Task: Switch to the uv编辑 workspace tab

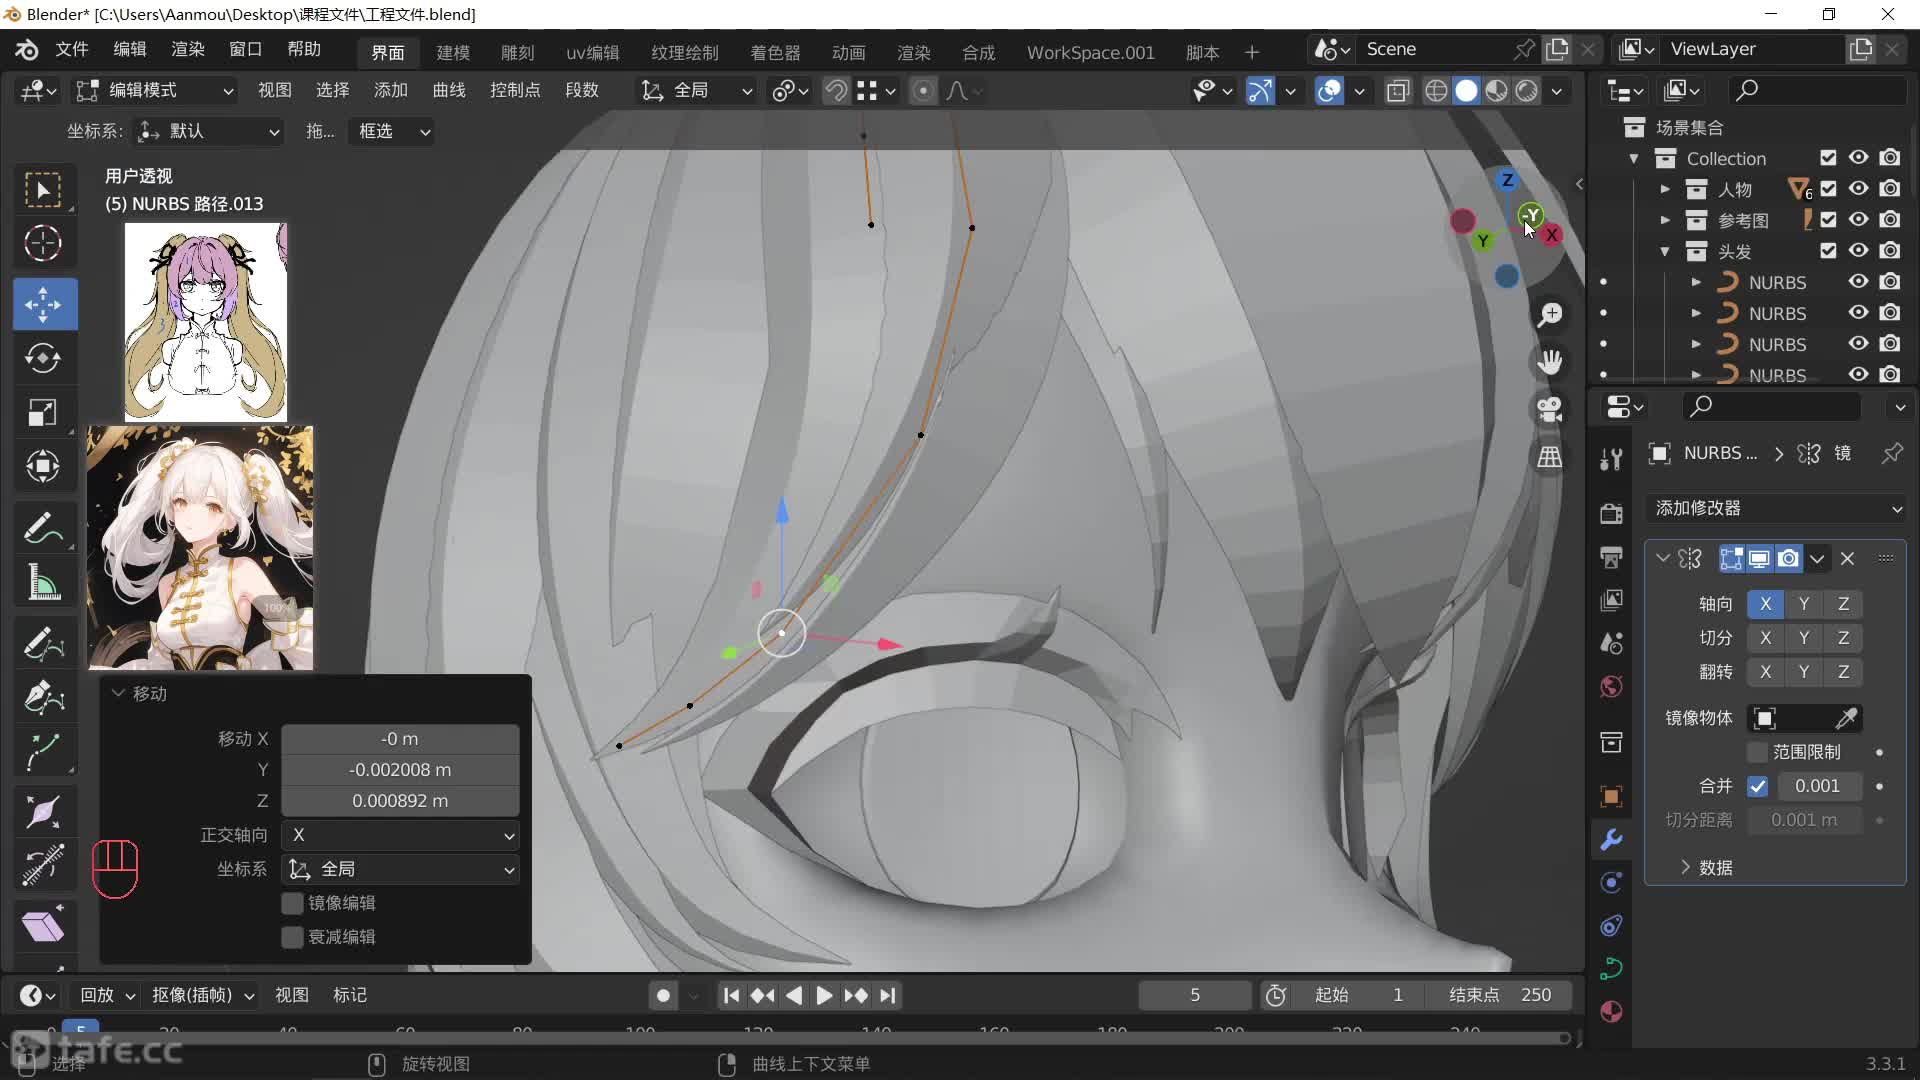Action: pyautogui.click(x=592, y=52)
